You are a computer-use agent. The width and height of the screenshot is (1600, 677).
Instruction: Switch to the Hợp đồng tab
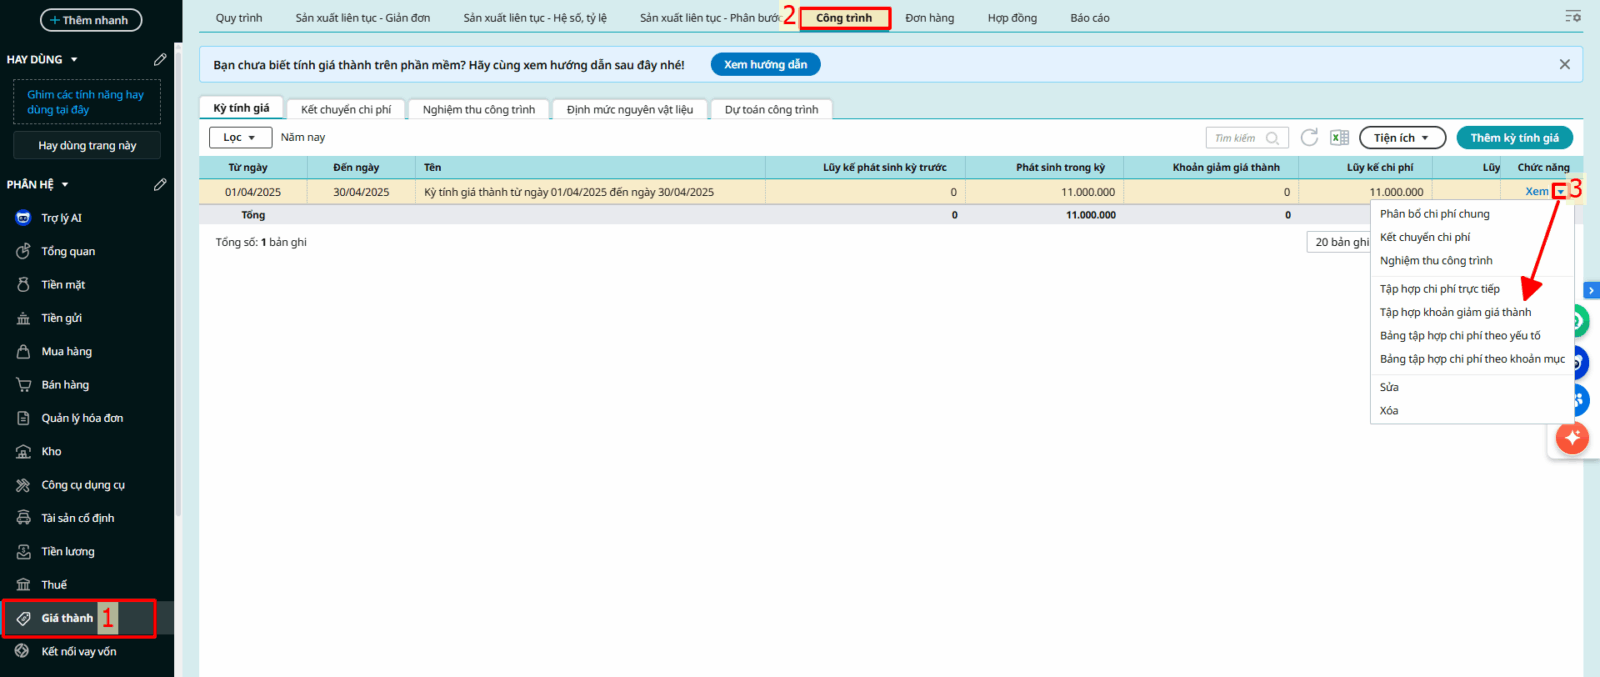pos(1012,18)
